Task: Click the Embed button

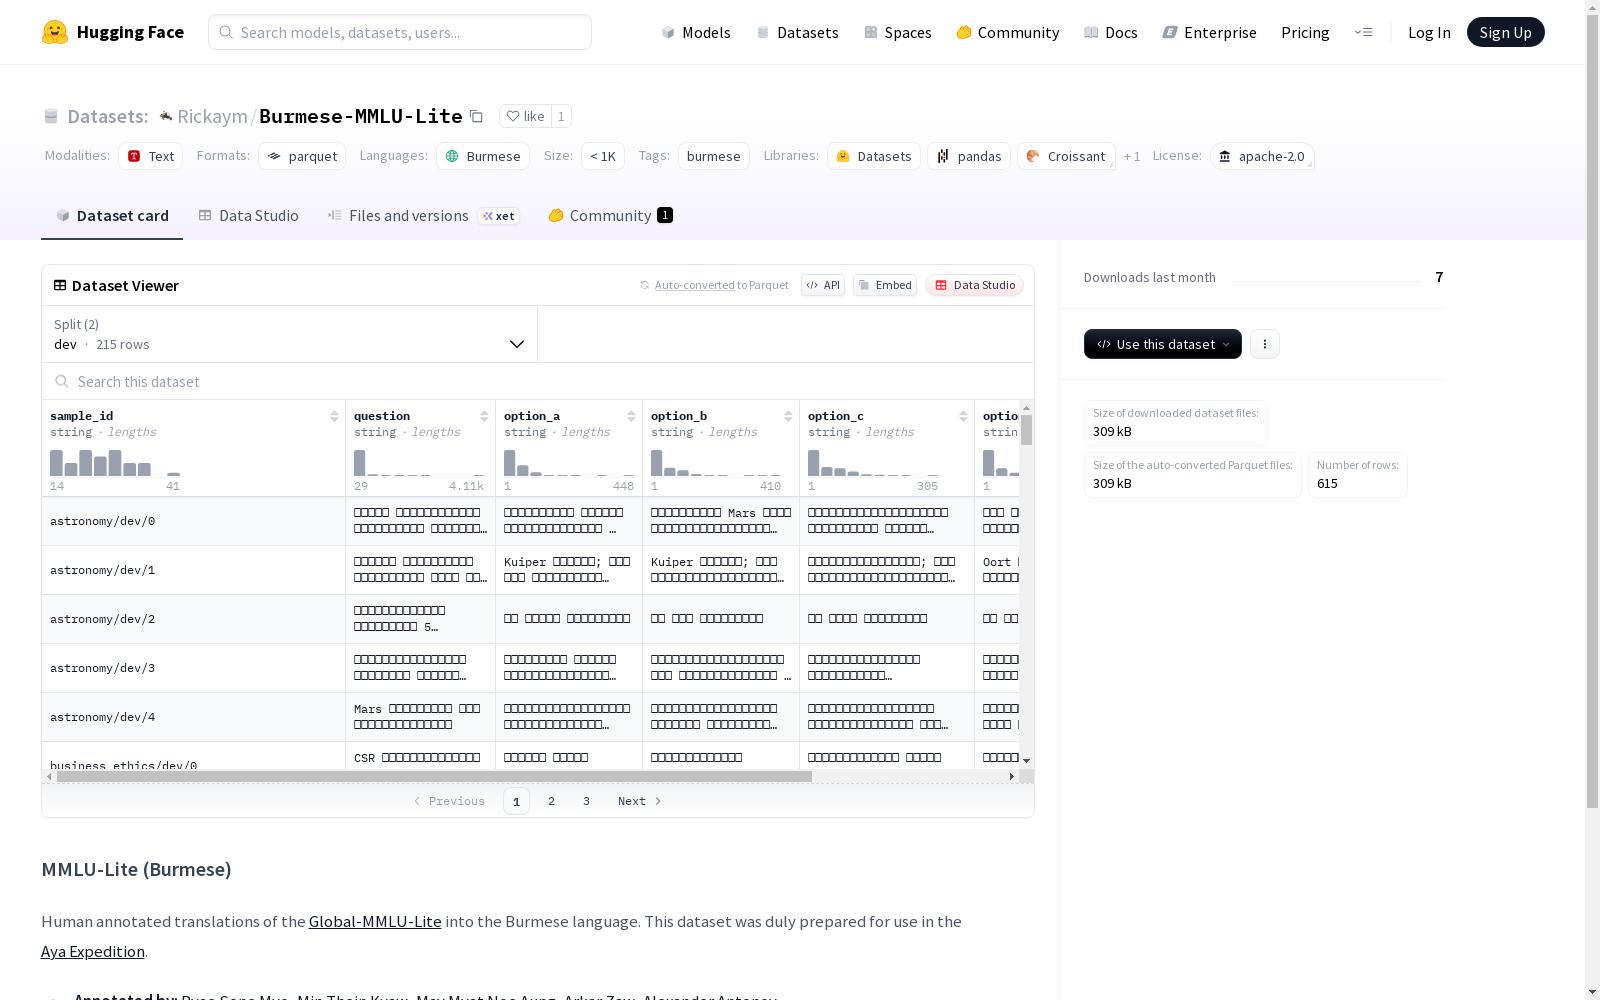Action: tap(885, 285)
